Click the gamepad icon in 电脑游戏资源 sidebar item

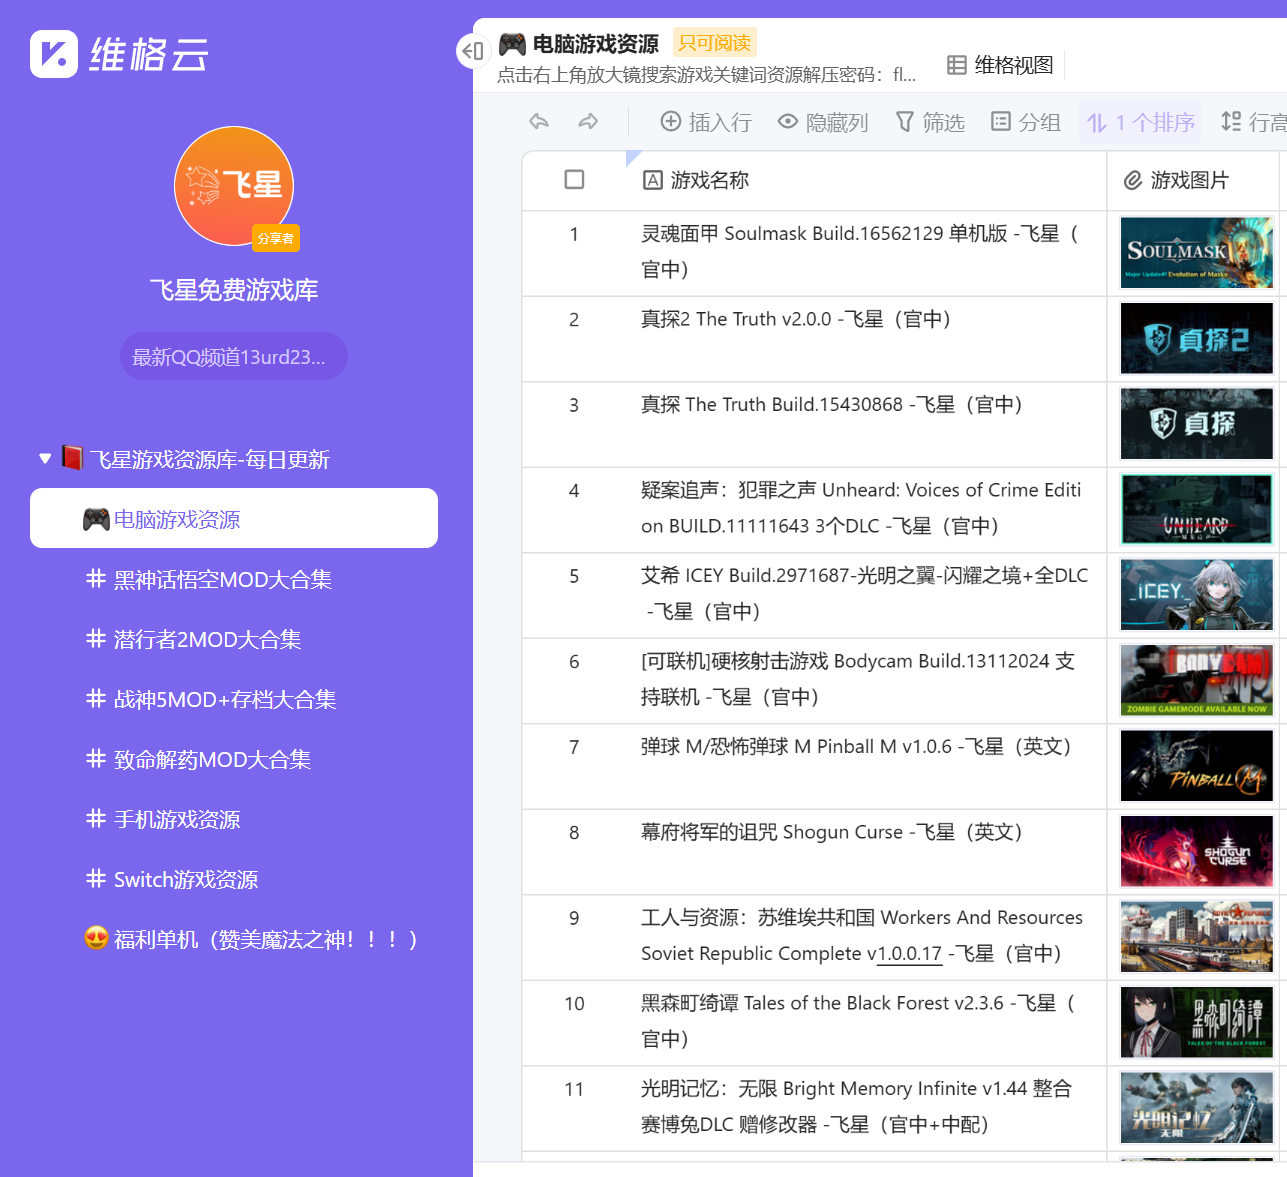(96, 519)
